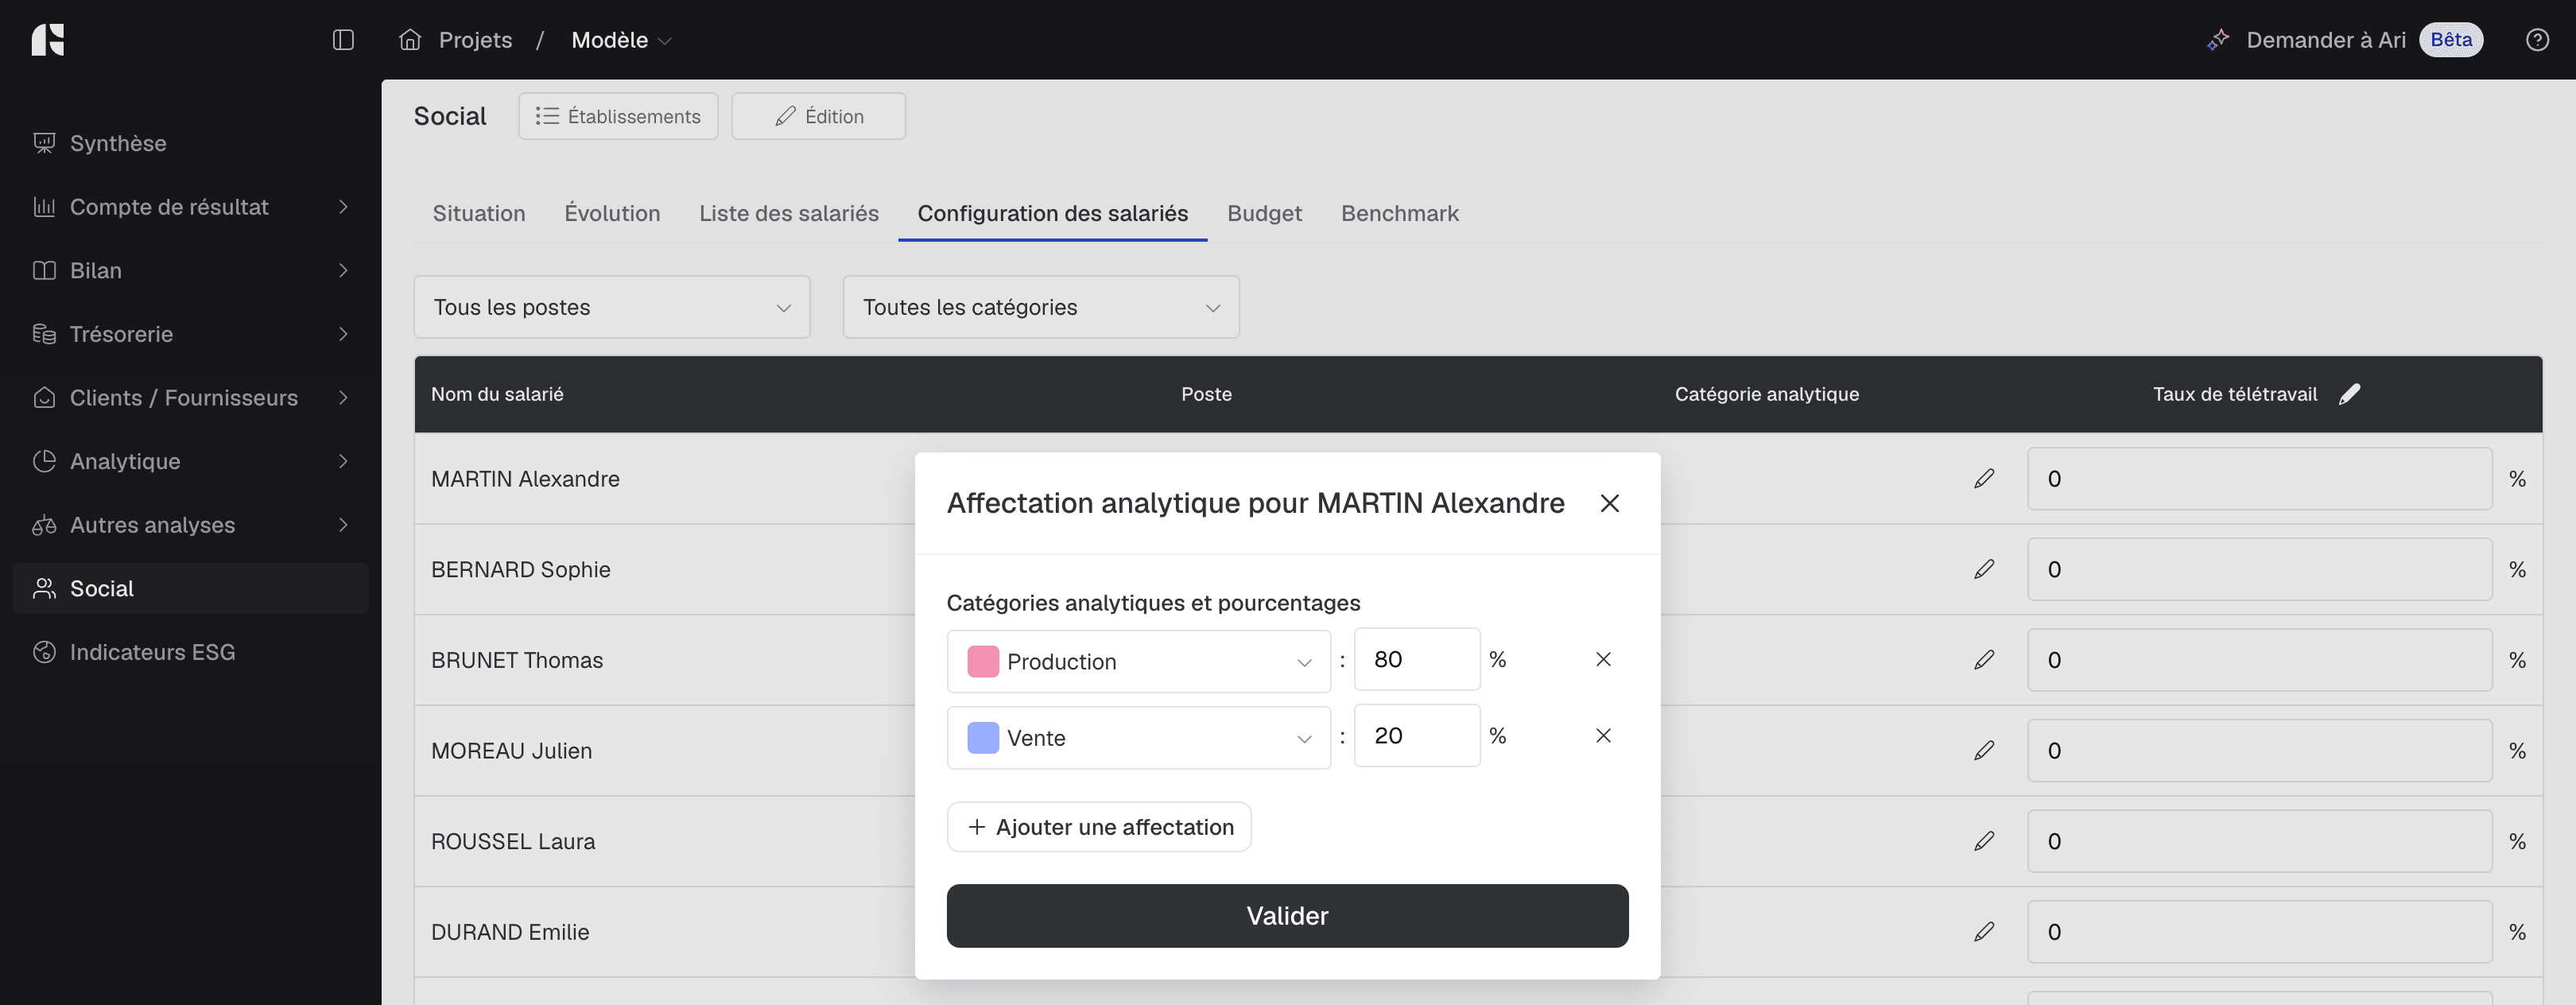This screenshot has height=1005, width=2576.
Task: Click the Béta badge in the top bar
Action: [x=2451, y=40]
